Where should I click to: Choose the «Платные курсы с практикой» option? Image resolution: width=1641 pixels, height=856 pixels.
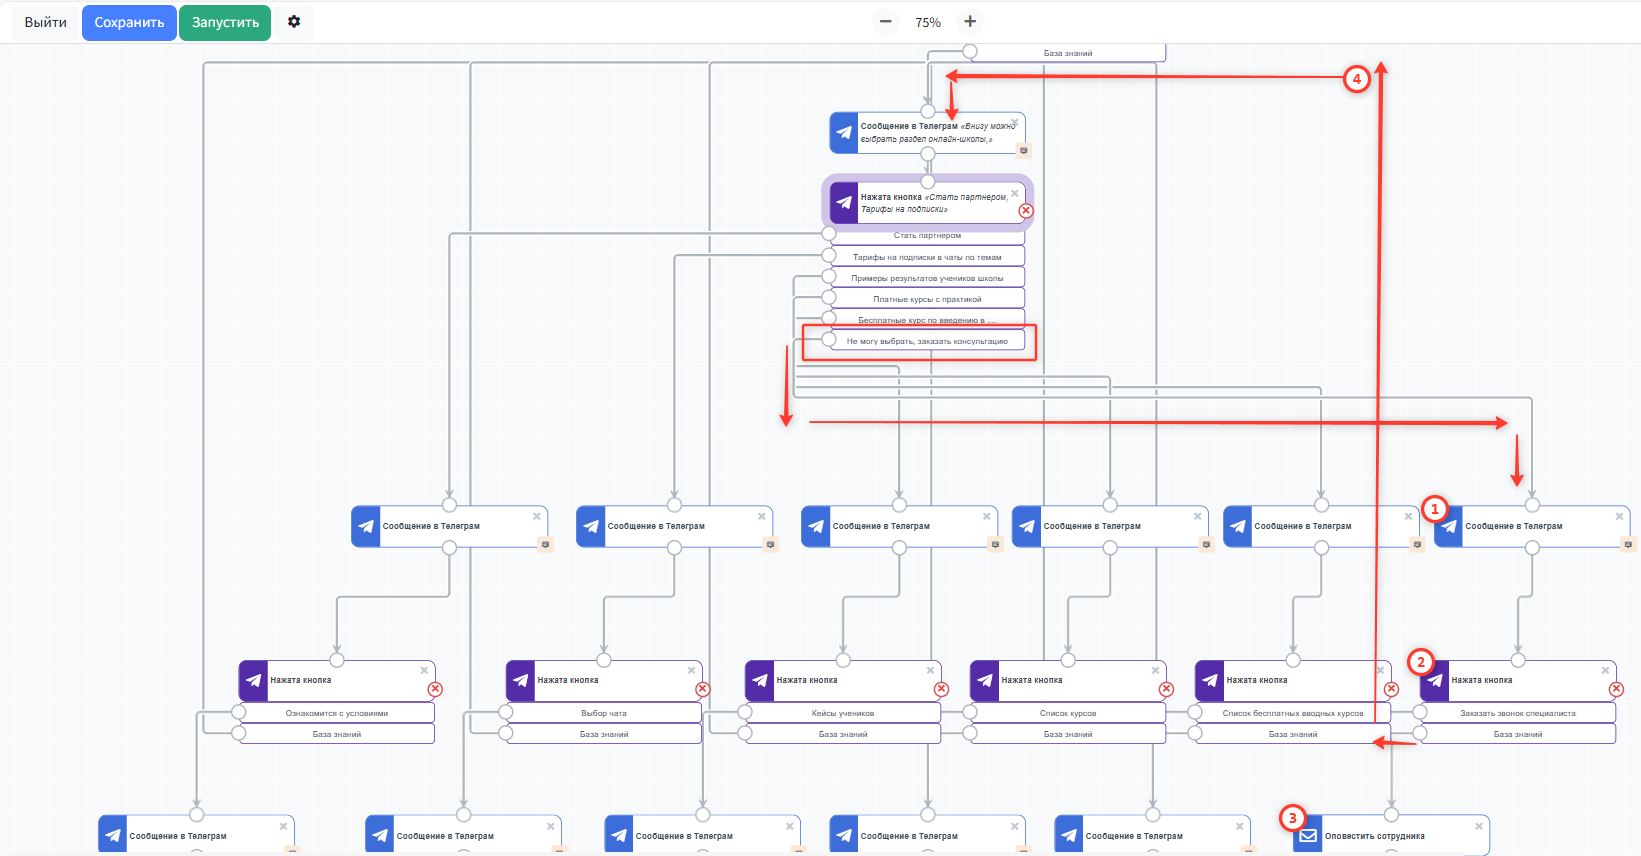927,299
